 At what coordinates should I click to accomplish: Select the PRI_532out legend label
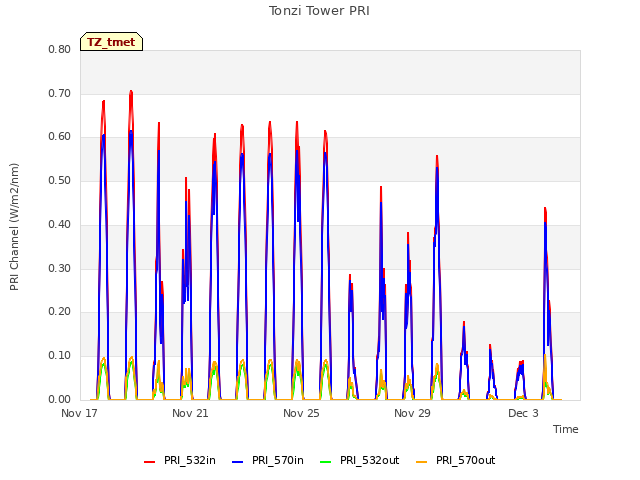click(x=369, y=460)
